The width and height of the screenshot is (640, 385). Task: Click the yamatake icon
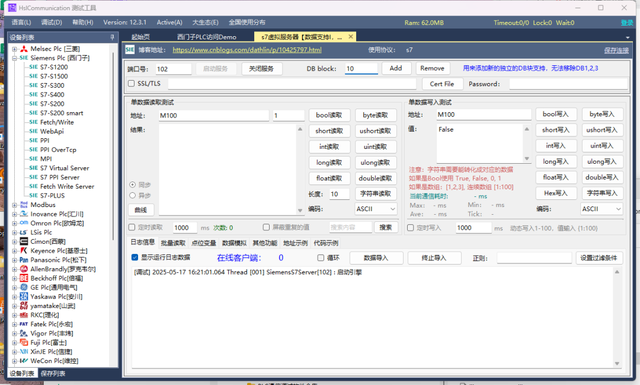click(x=24, y=306)
